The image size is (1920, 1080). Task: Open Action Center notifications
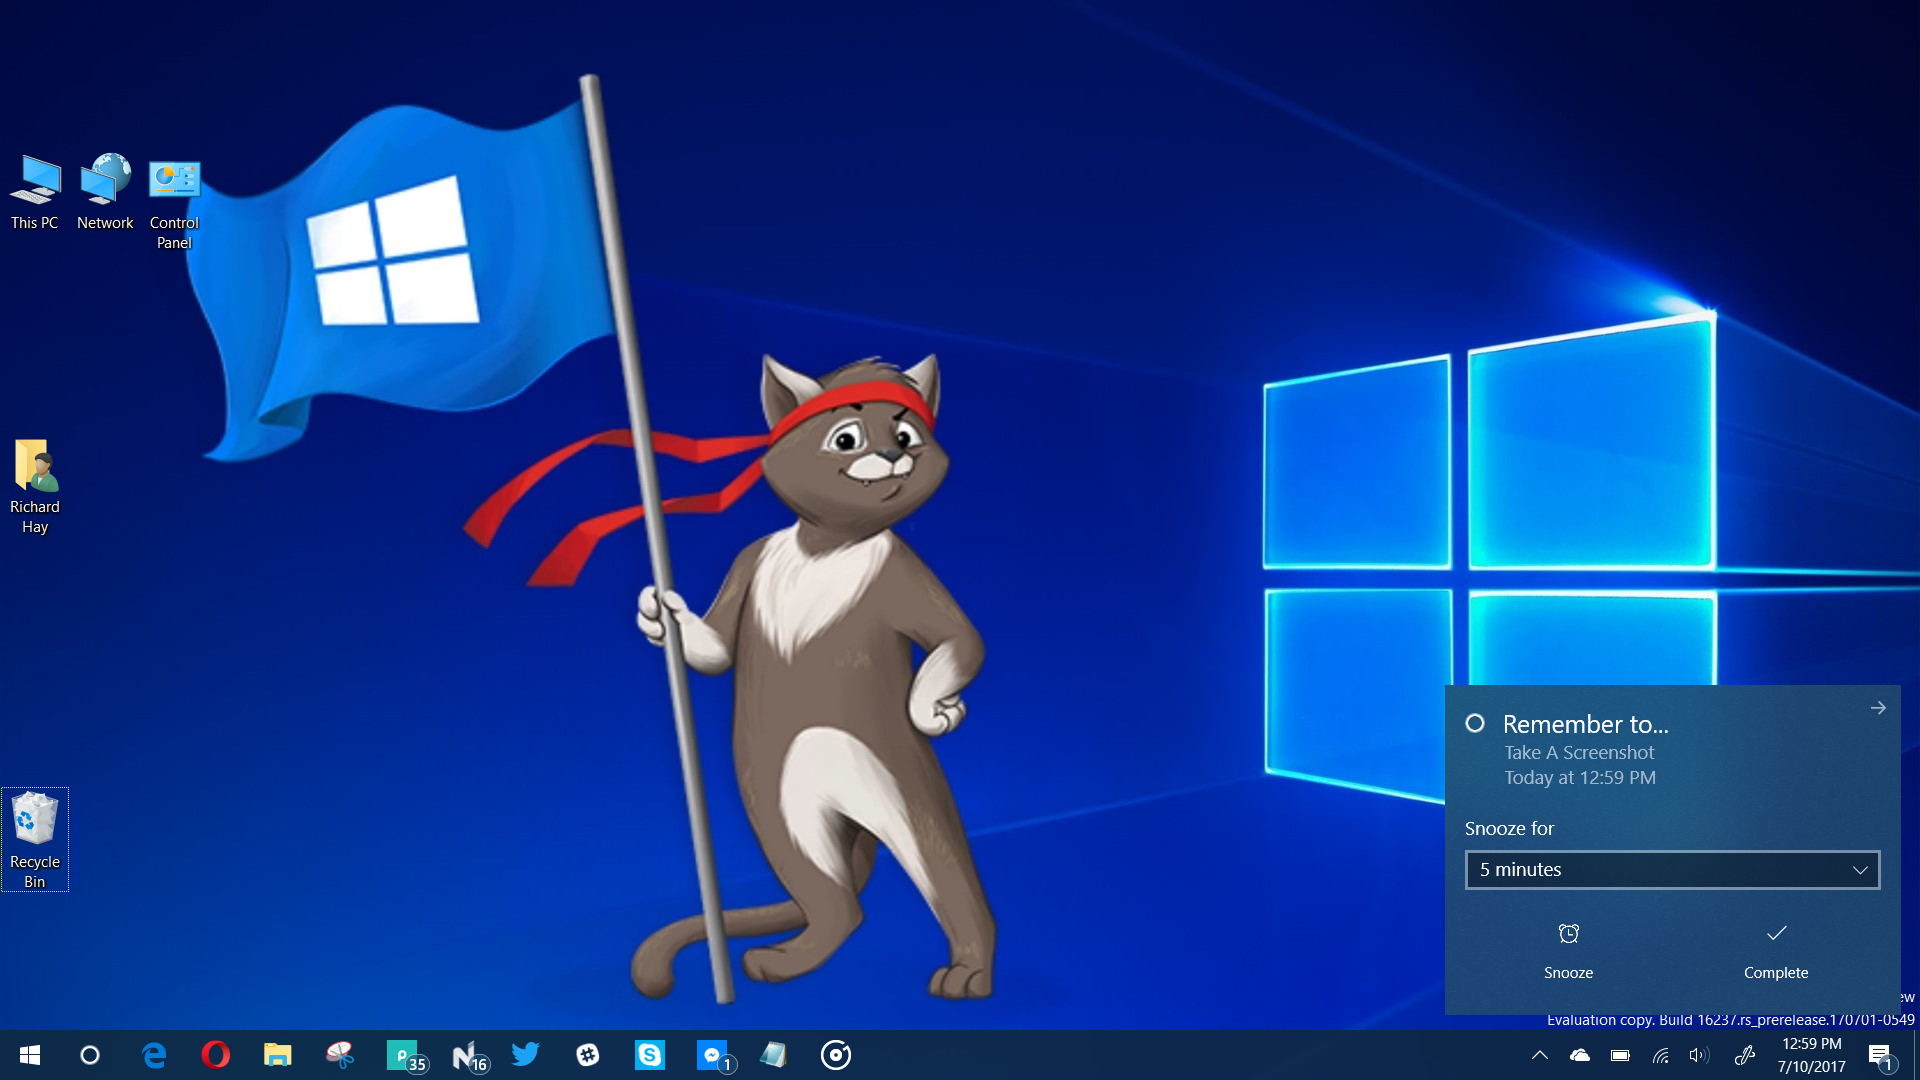tap(1880, 1055)
